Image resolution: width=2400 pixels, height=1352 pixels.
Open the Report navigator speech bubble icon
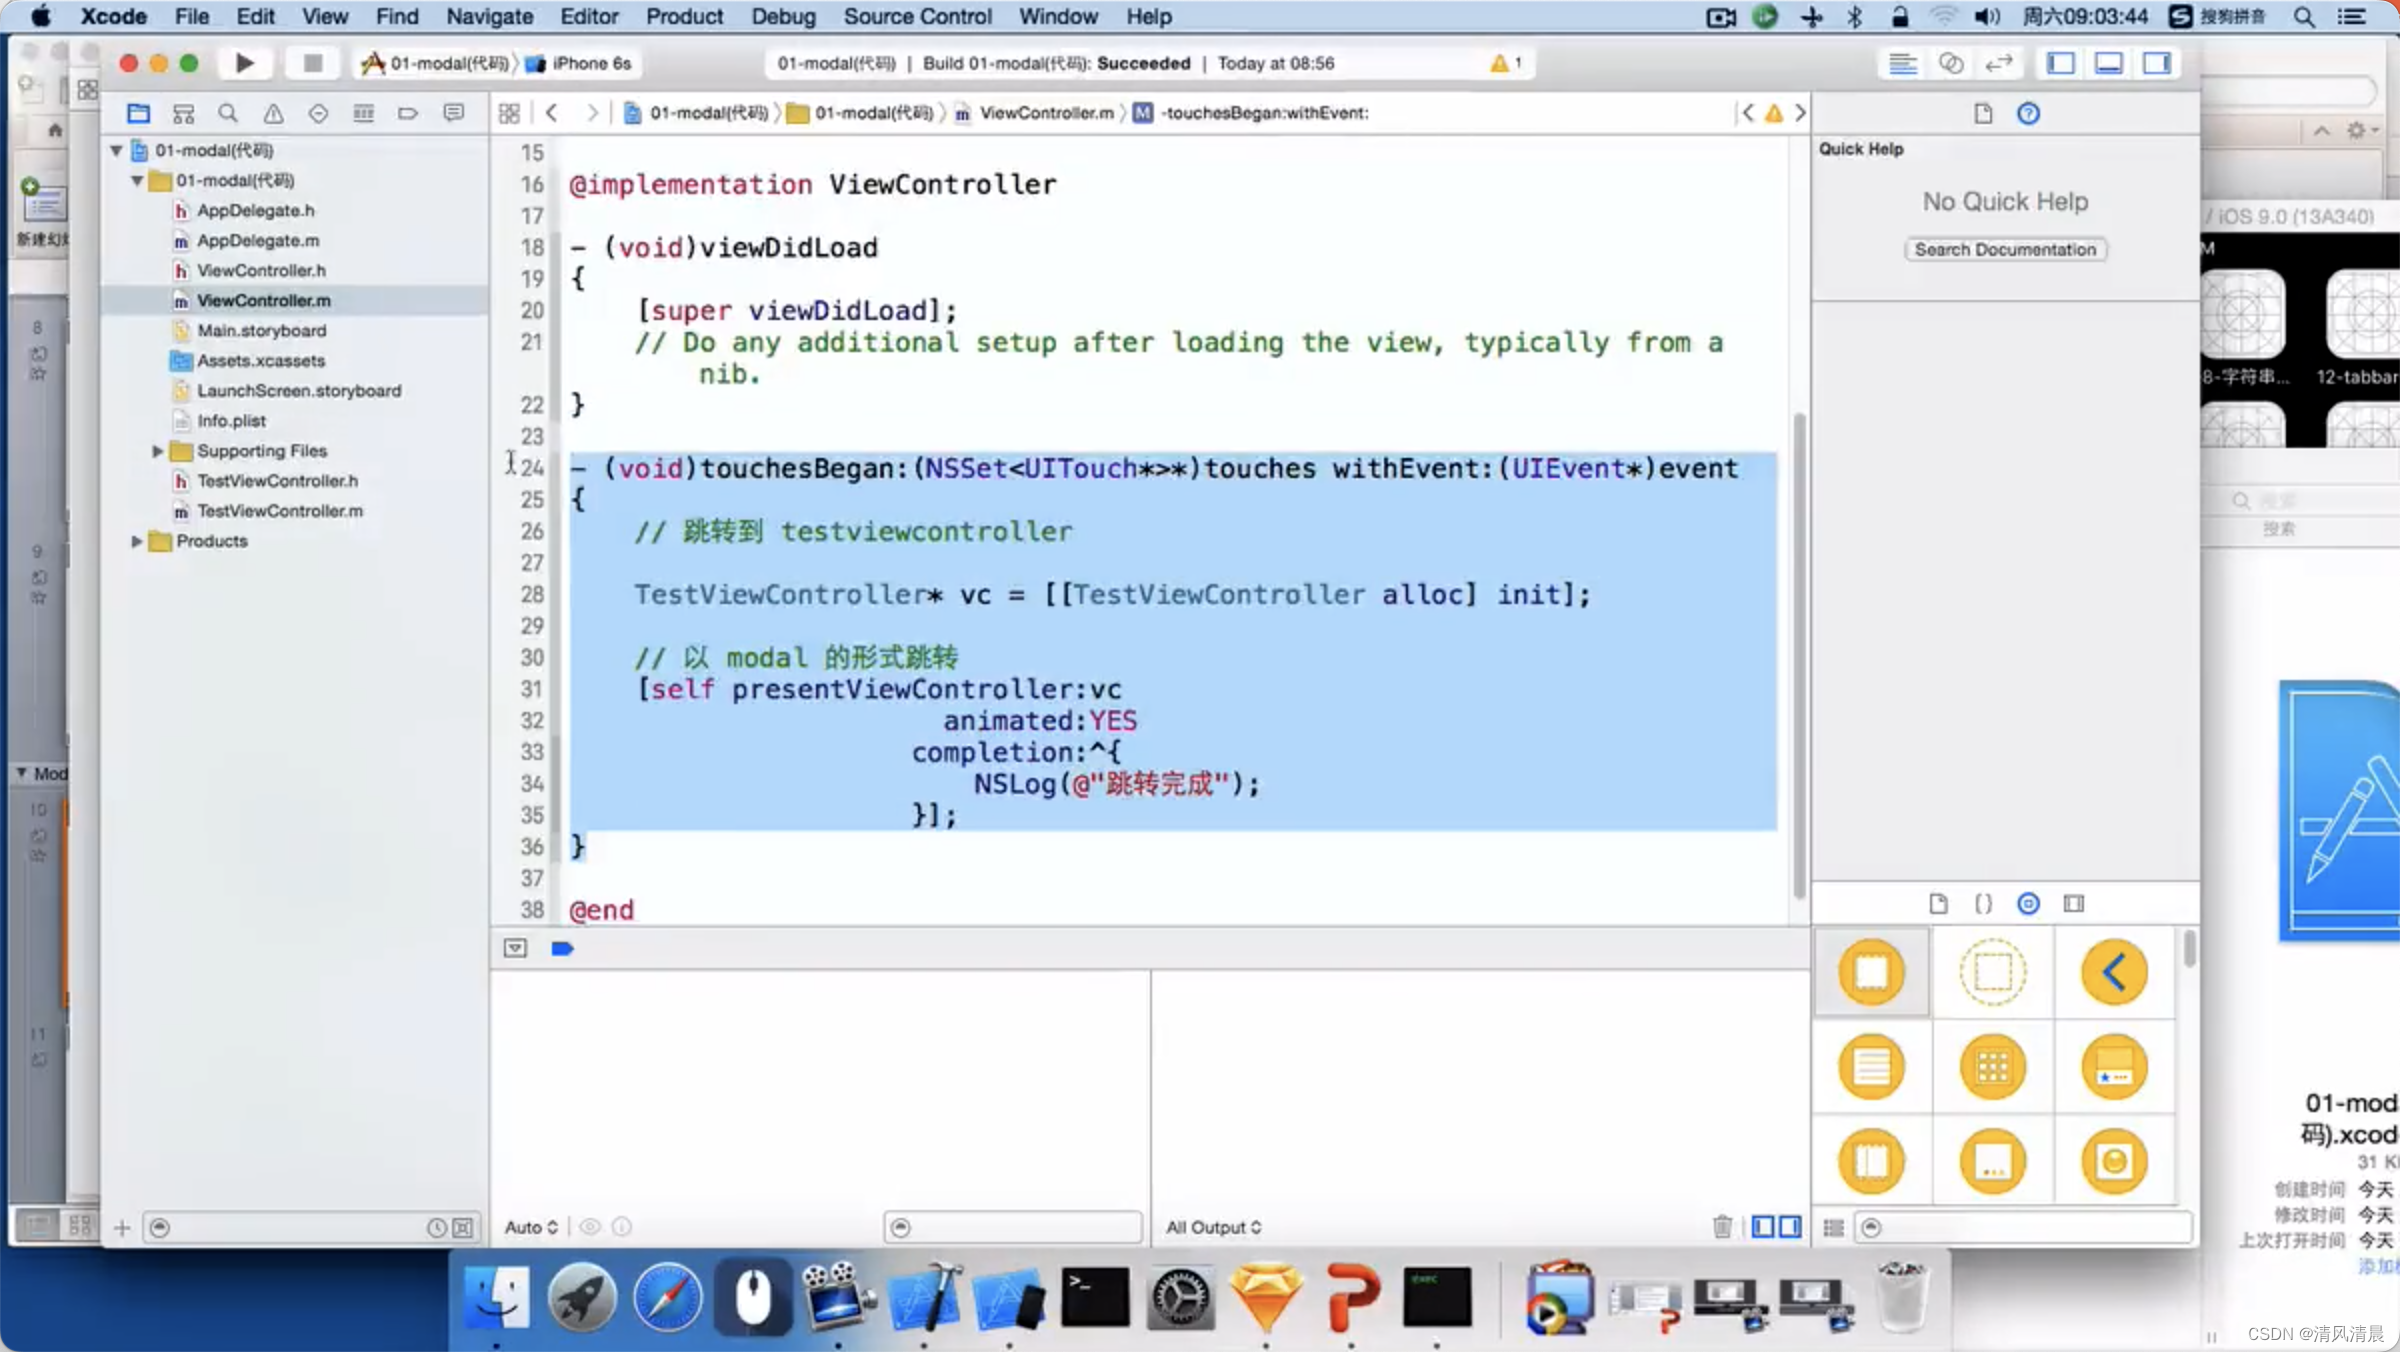(x=454, y=113)
